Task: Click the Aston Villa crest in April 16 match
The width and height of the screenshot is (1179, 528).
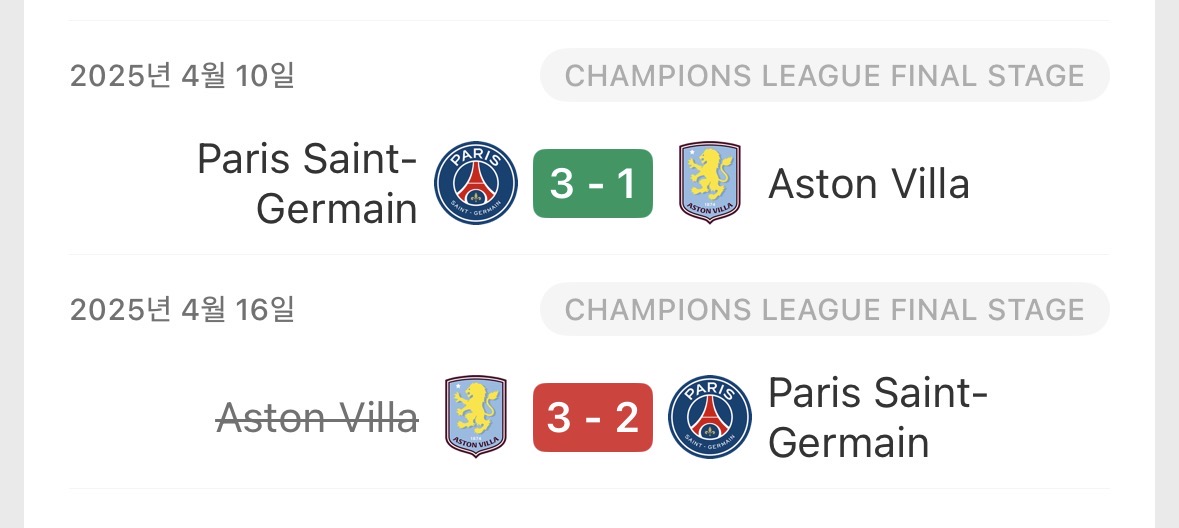Action: click(476, 417)
